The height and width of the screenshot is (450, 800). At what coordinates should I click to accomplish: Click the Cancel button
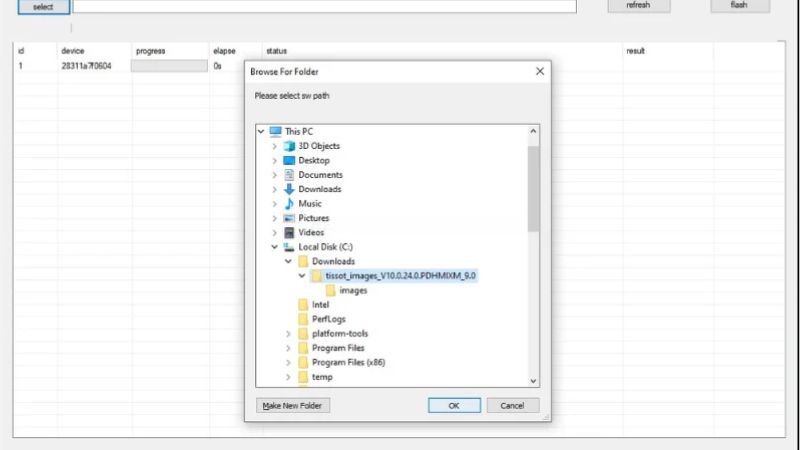tap(512, 406)
